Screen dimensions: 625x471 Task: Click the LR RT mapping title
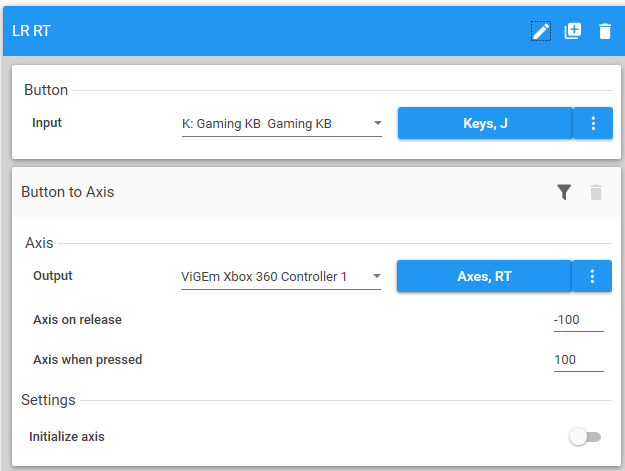point(31,31)
